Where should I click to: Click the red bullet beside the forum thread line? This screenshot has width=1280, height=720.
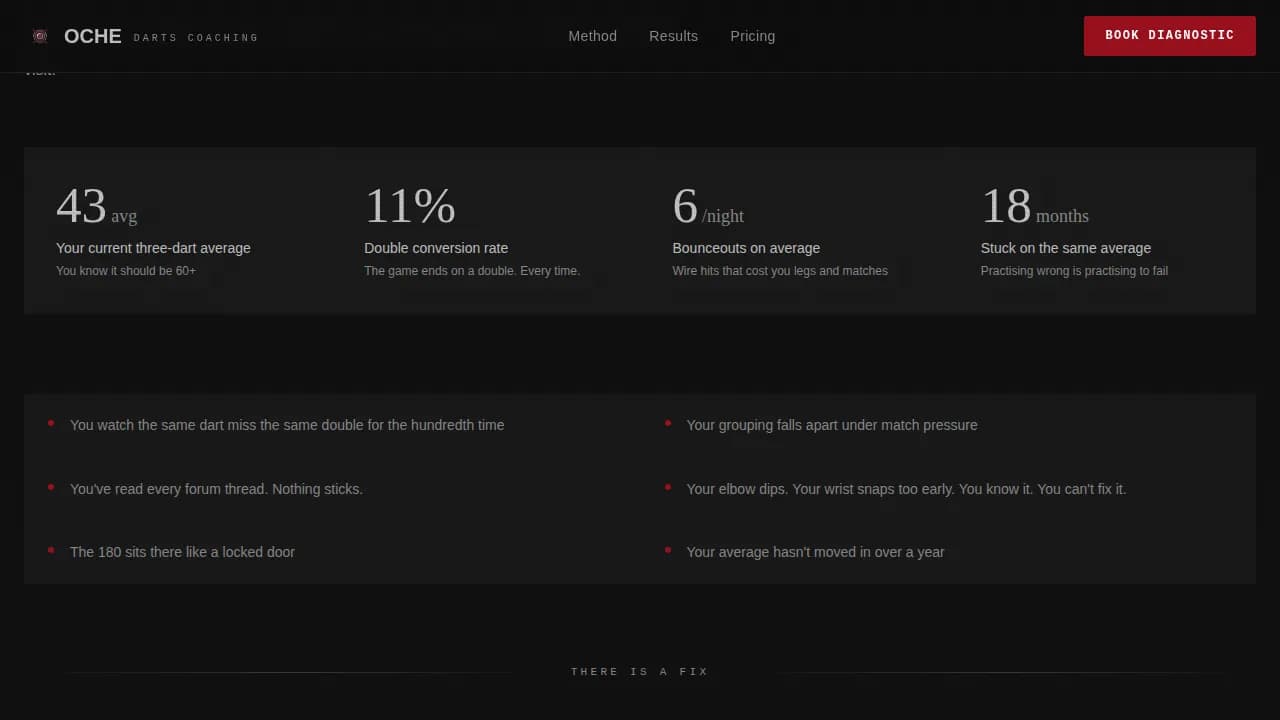coord(51,487)
